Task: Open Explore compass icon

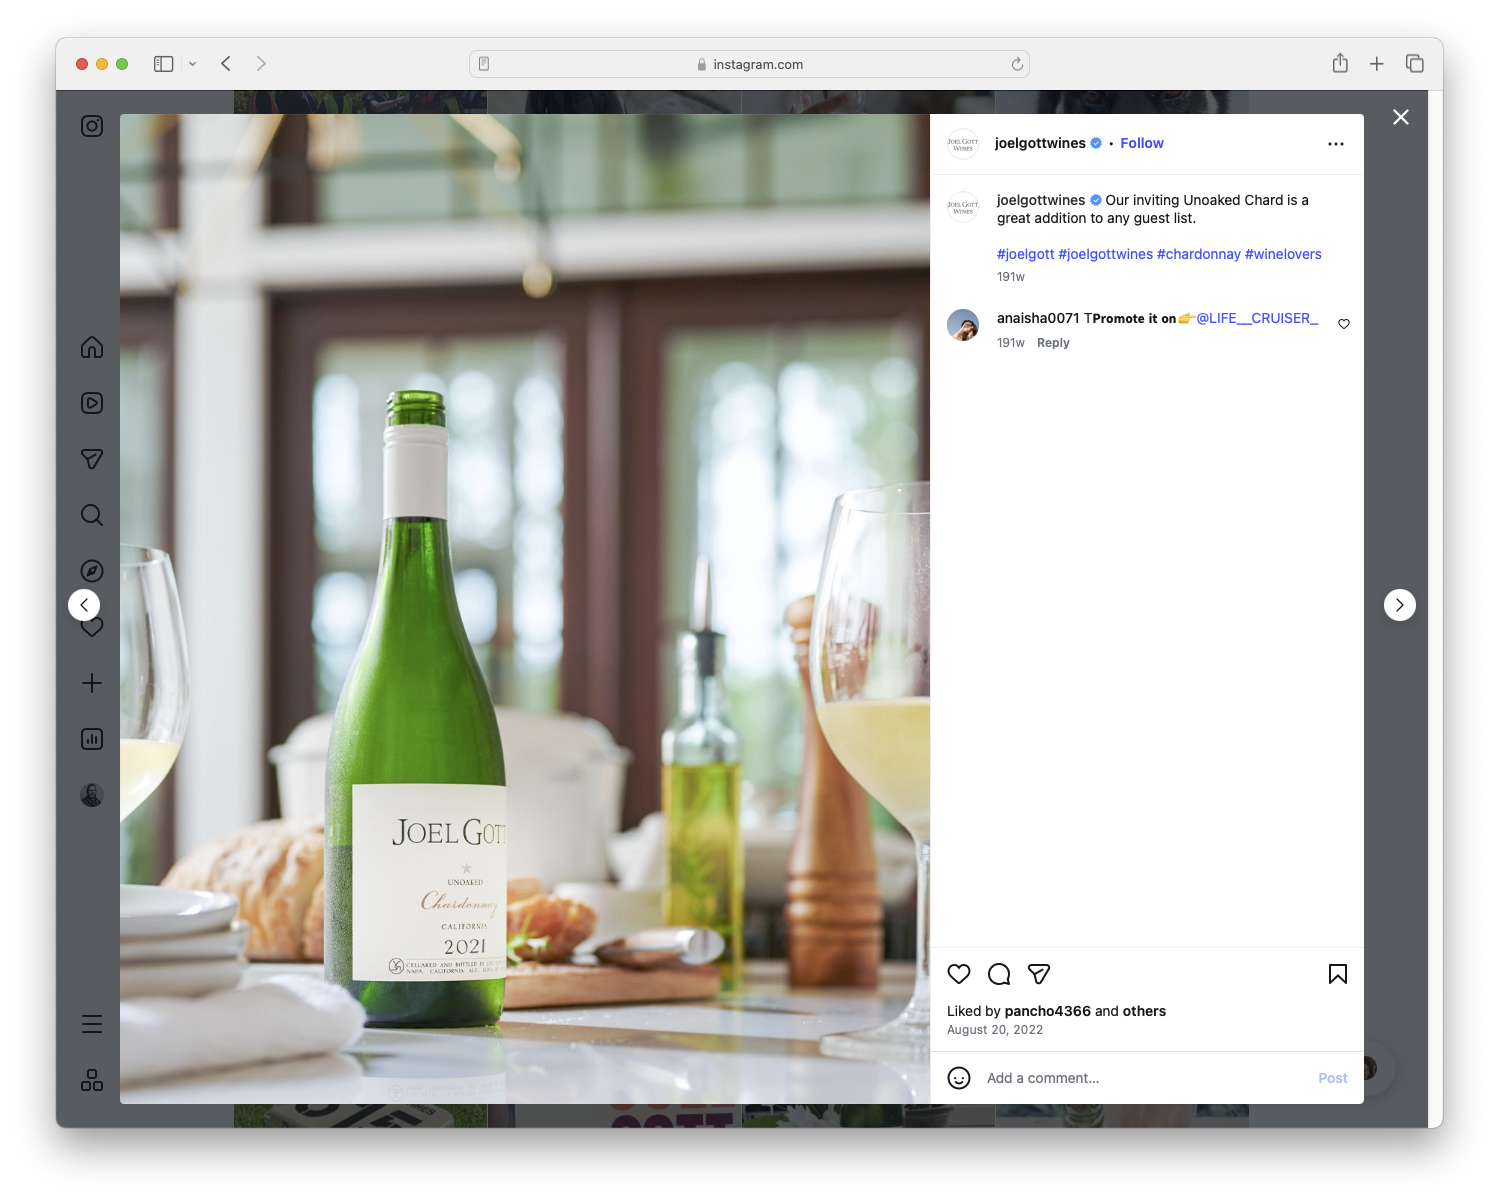Action: [x=92, y=571]
